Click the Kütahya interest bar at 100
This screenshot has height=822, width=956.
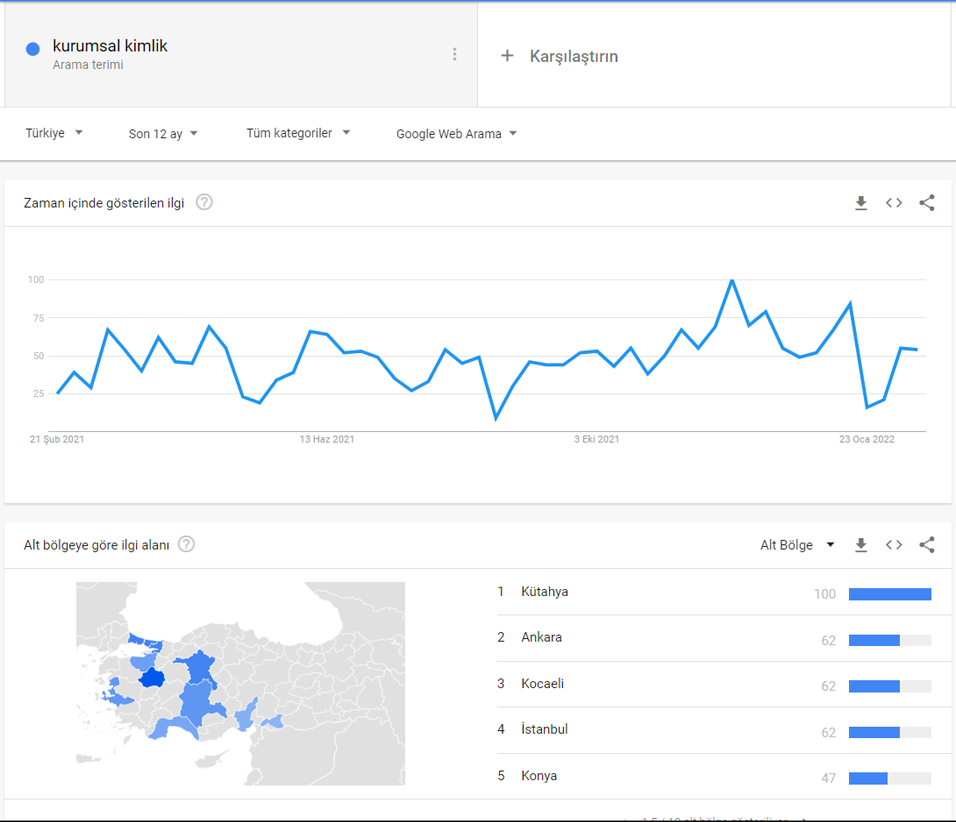tap(890, 594)
